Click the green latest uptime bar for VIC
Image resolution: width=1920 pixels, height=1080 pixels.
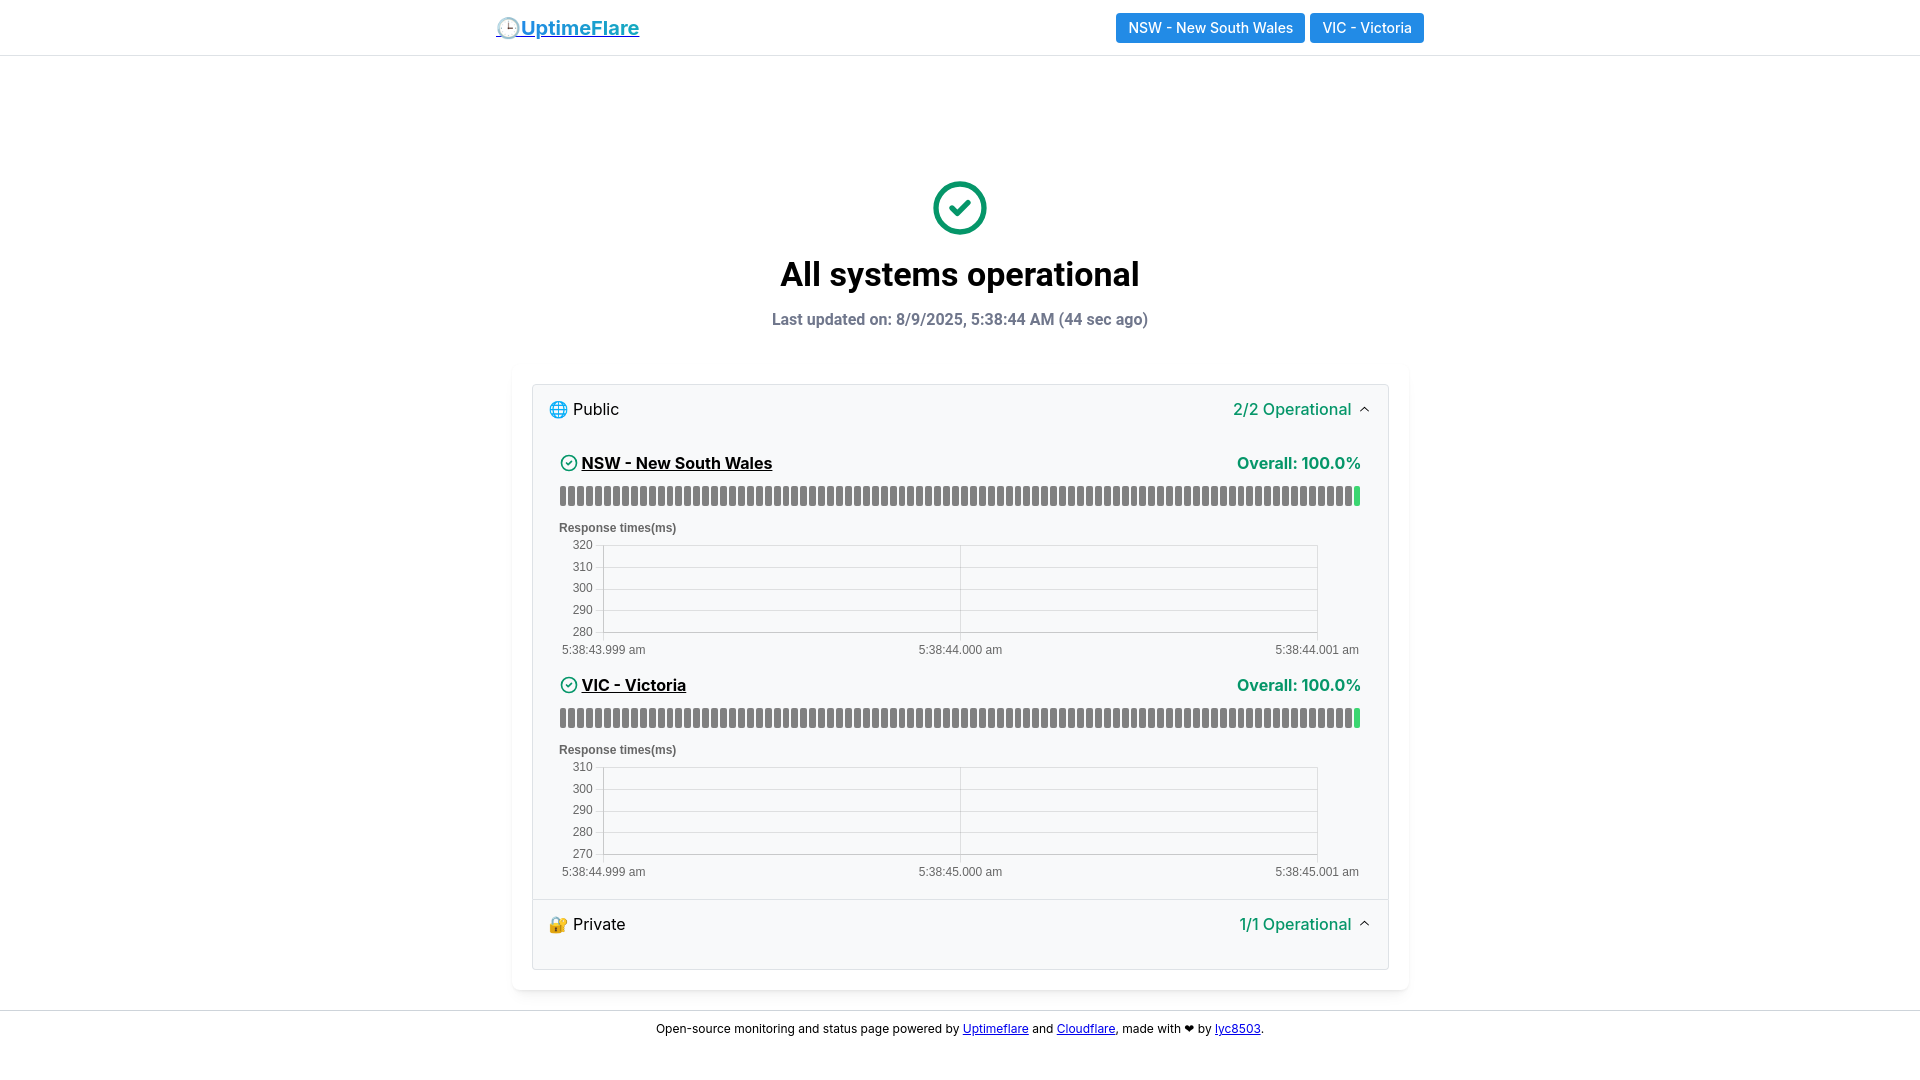(1357, 718)
